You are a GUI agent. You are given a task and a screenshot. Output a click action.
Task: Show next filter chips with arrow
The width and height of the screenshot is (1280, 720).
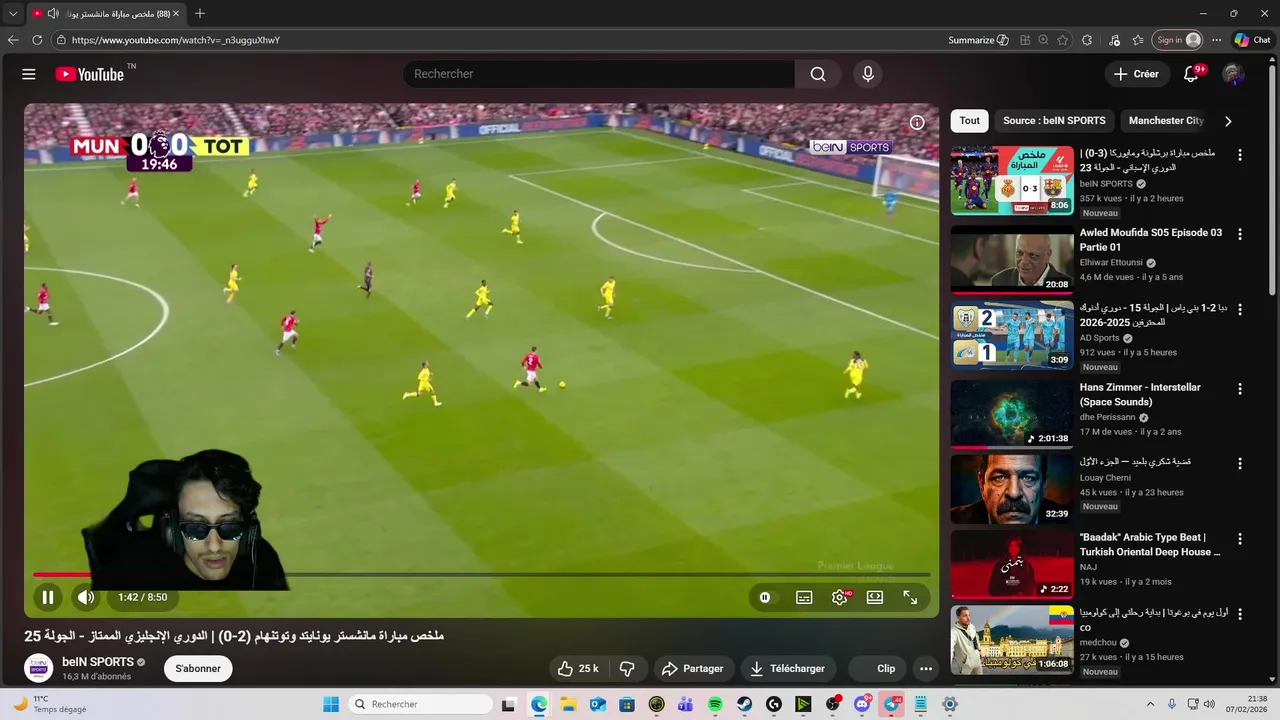(1228, 121)
